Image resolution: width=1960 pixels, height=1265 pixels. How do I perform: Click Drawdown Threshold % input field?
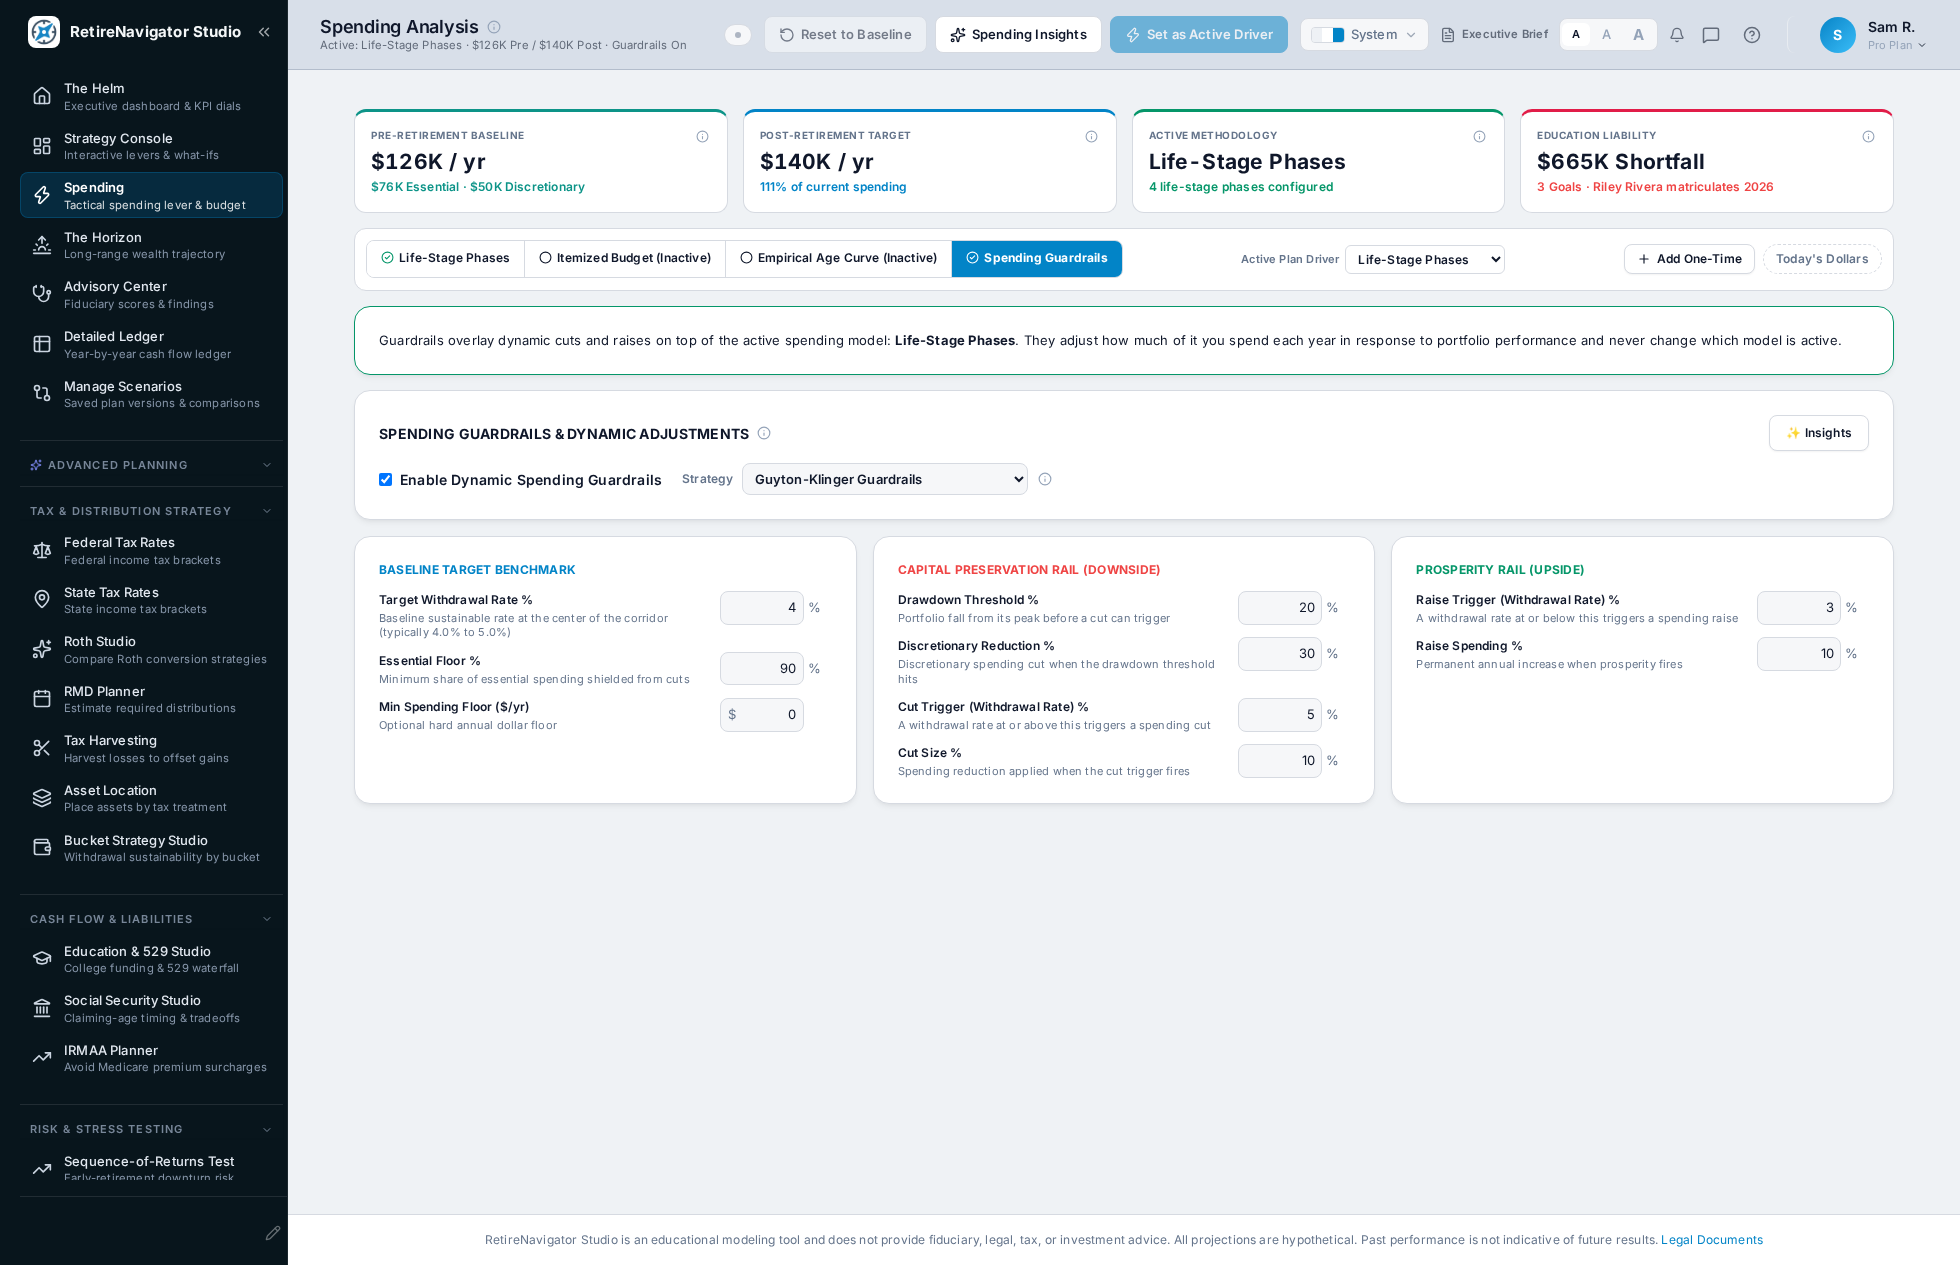tap(1280, 608)
